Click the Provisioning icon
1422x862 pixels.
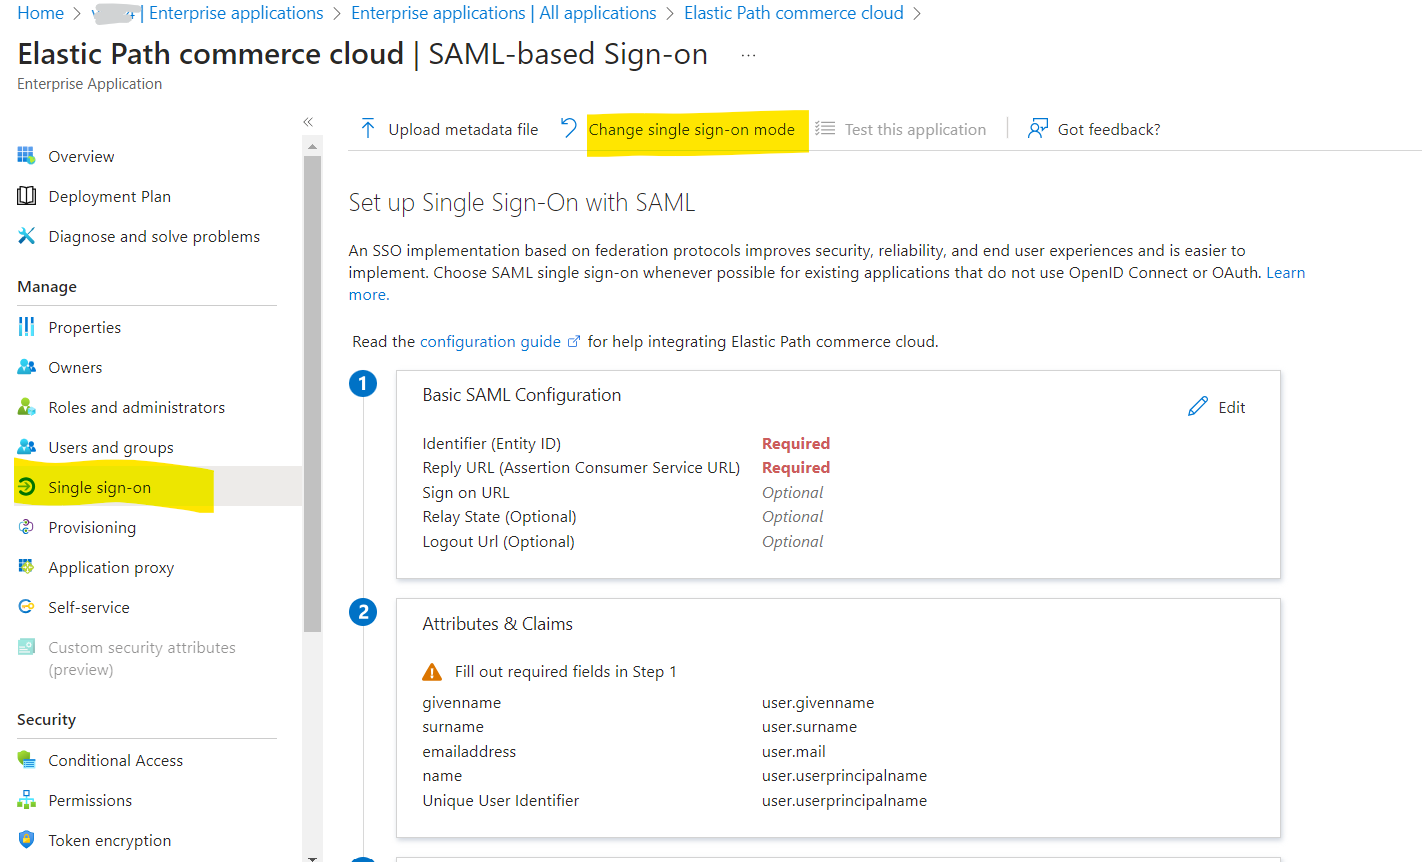(x=26, y=527)
